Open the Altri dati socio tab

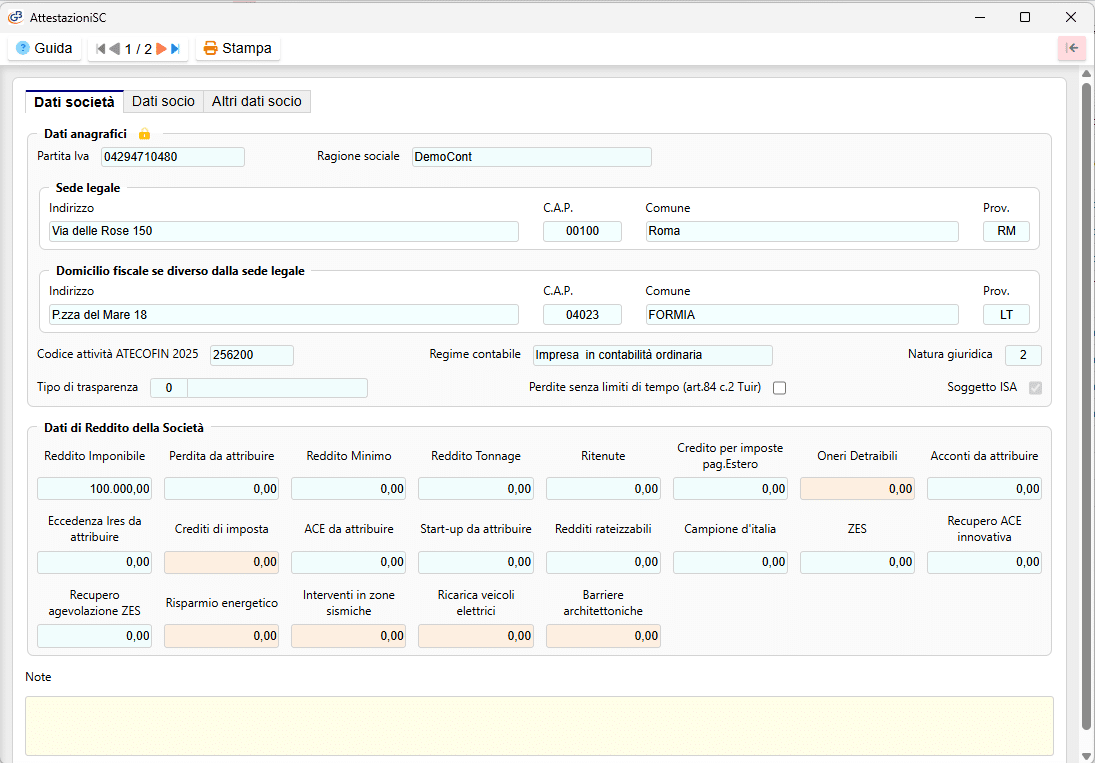pos(256,101)
